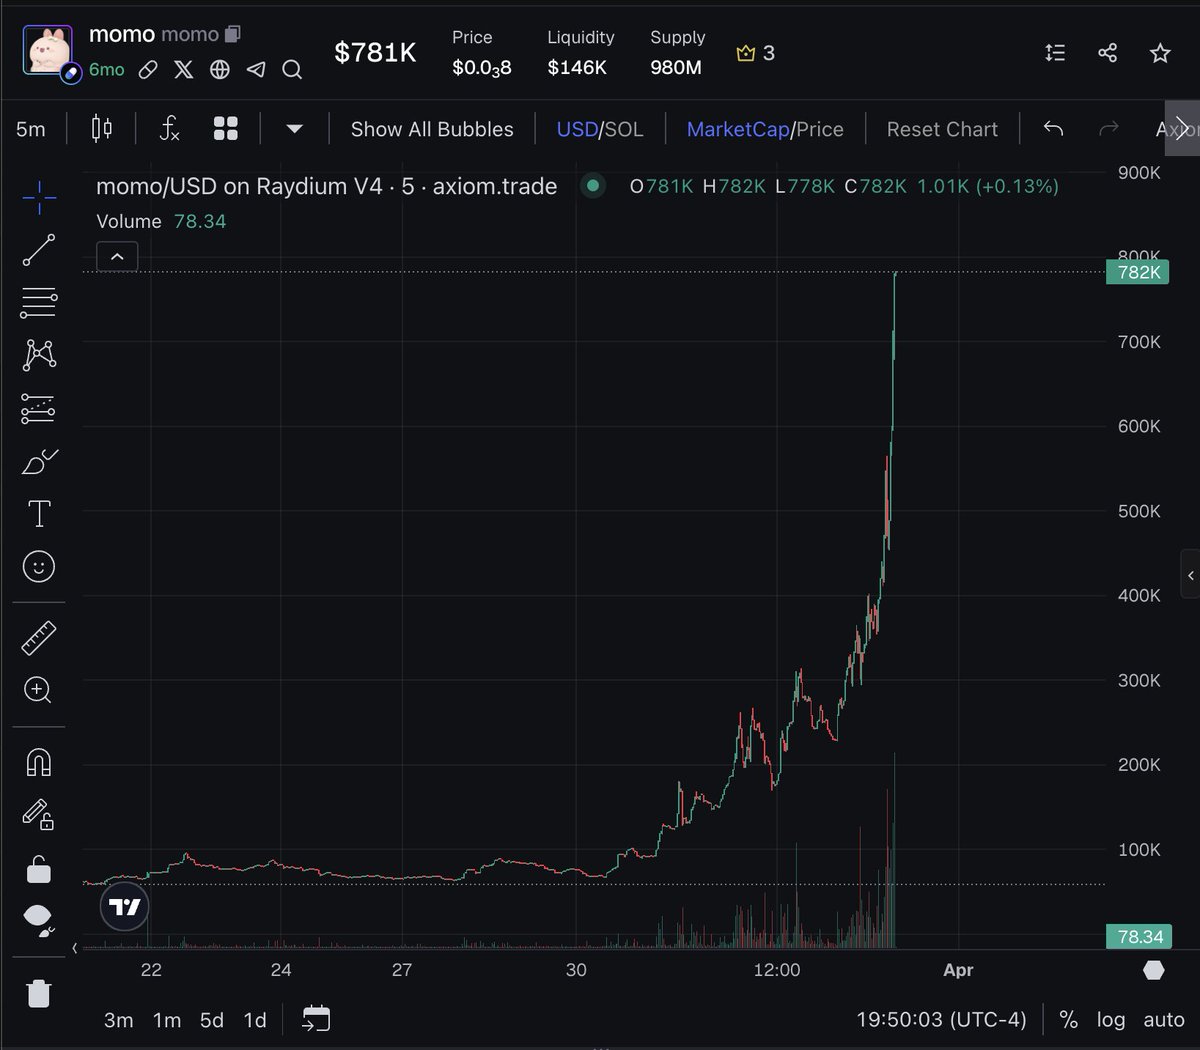Click the crown holders count 3
This screenshot has width=1200, height=1050.
click(x=756, y=53)
